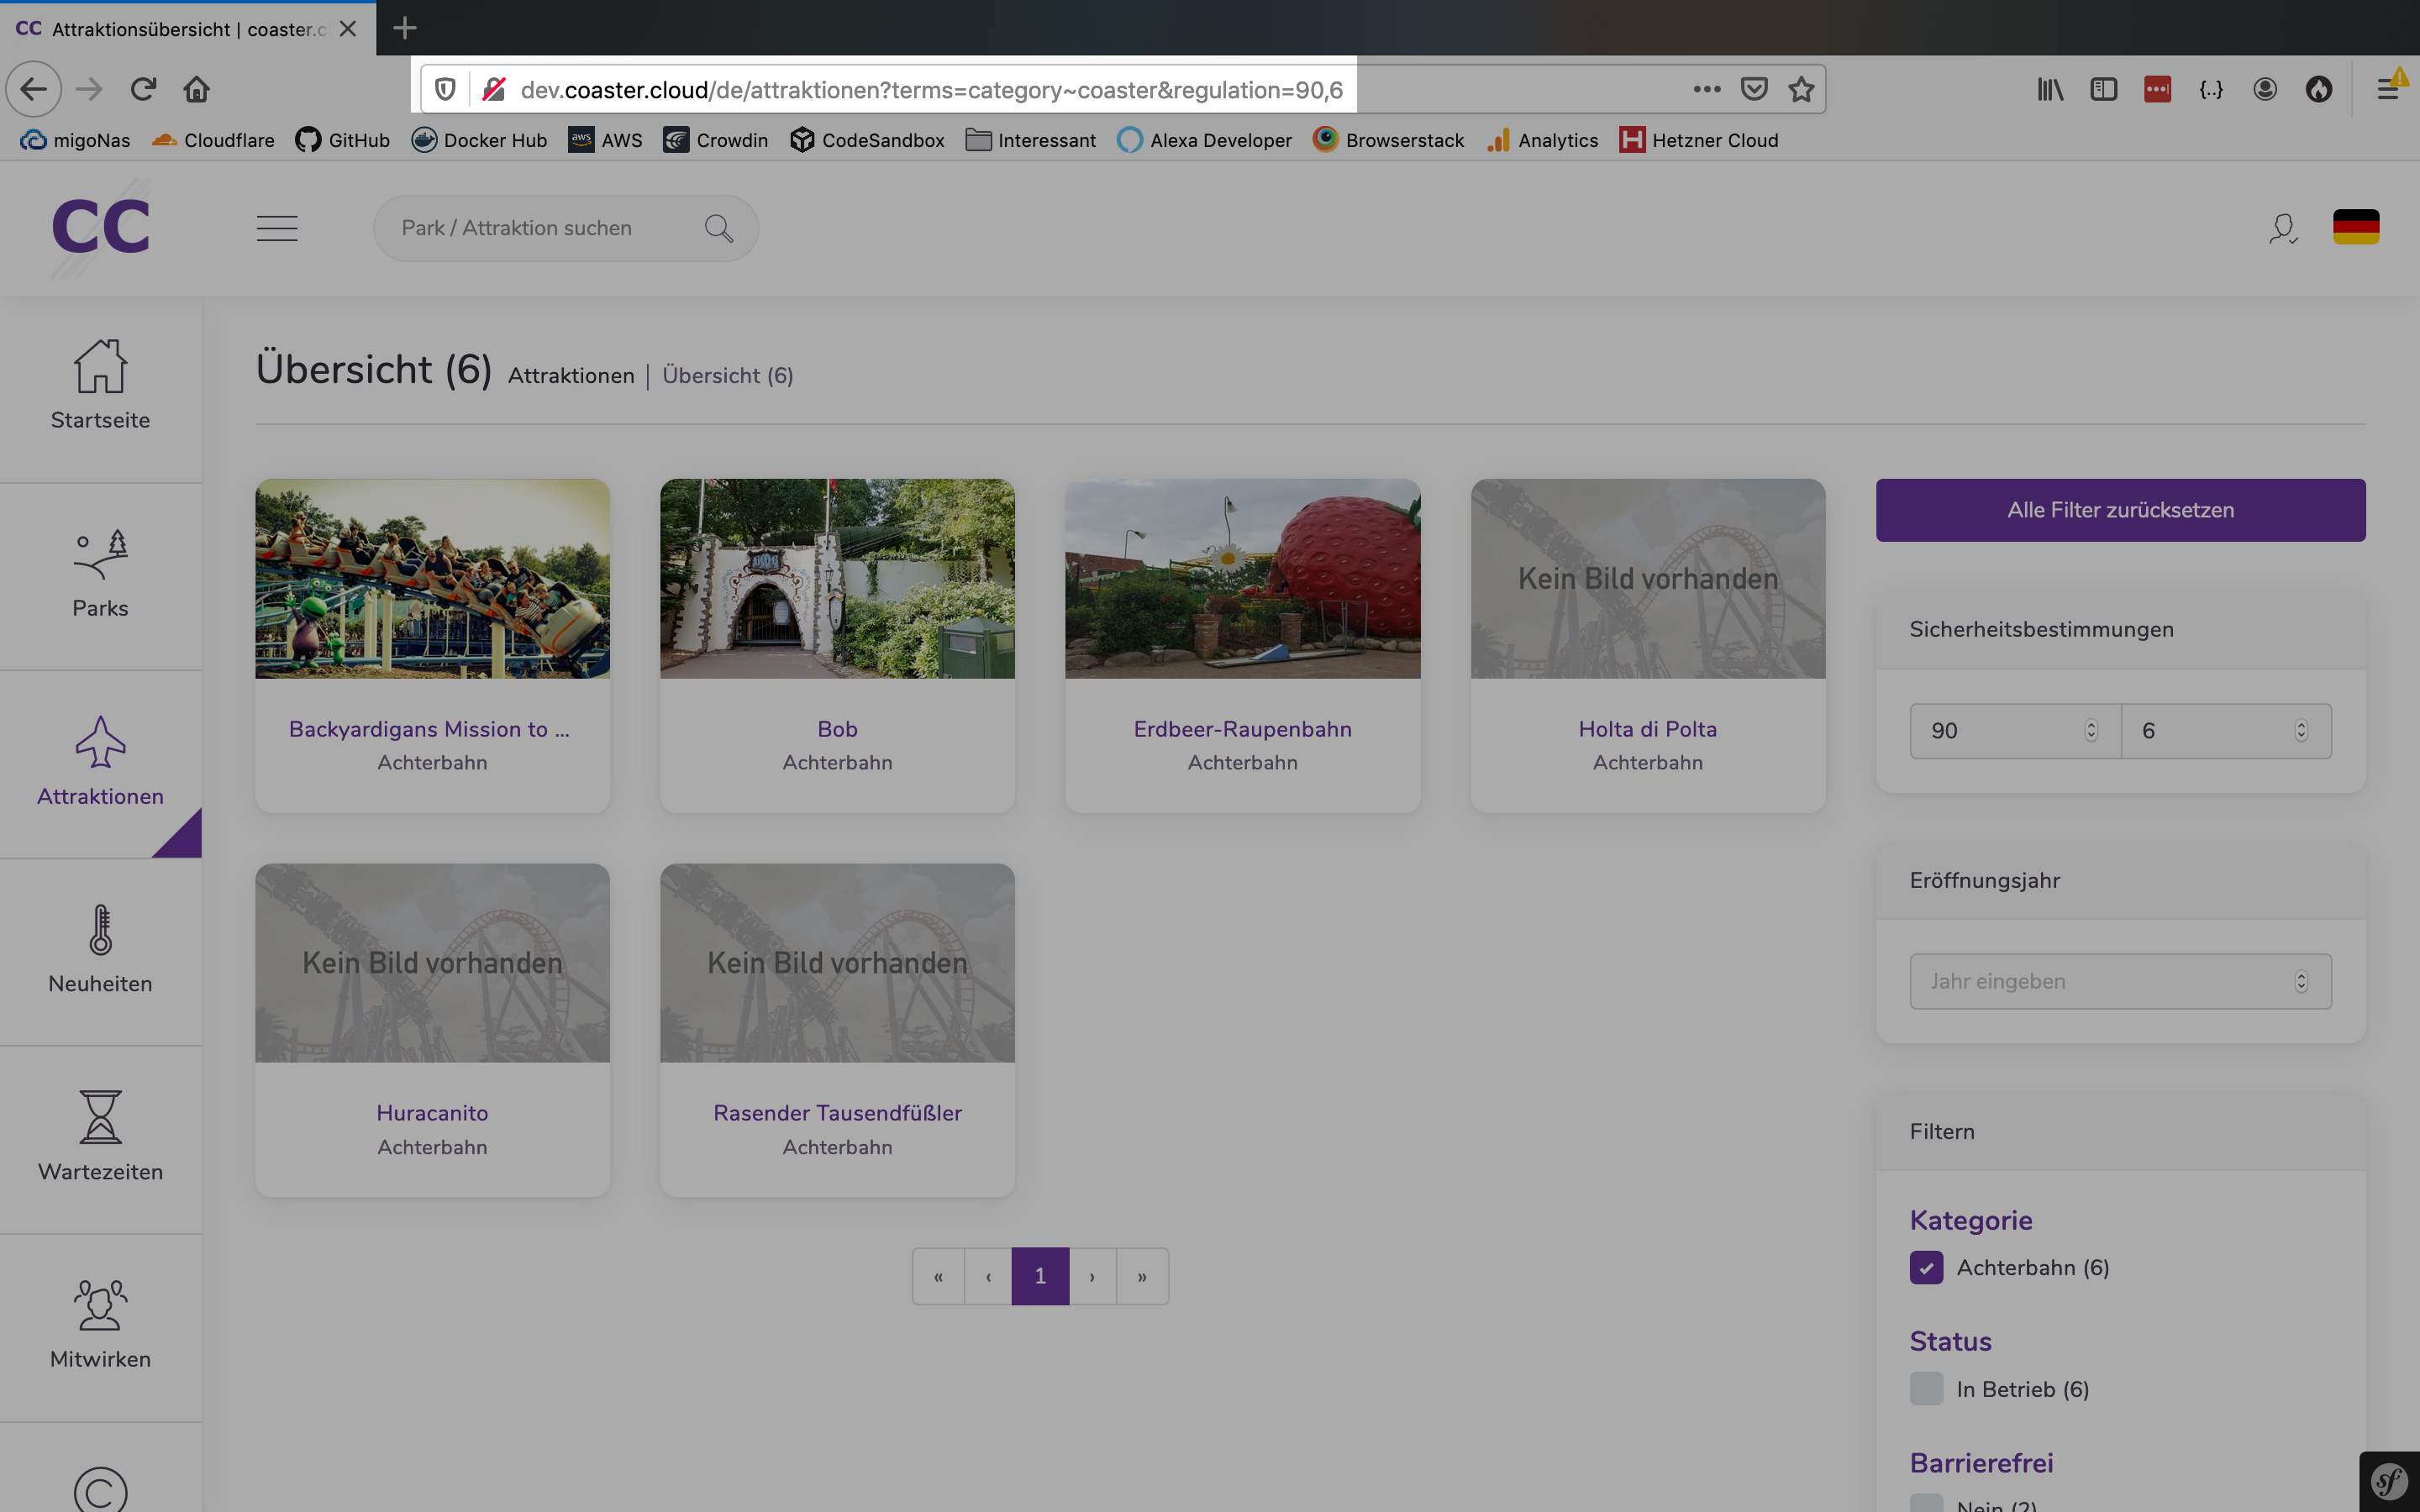Go to Parks in sidebar

tap(100, 575)
